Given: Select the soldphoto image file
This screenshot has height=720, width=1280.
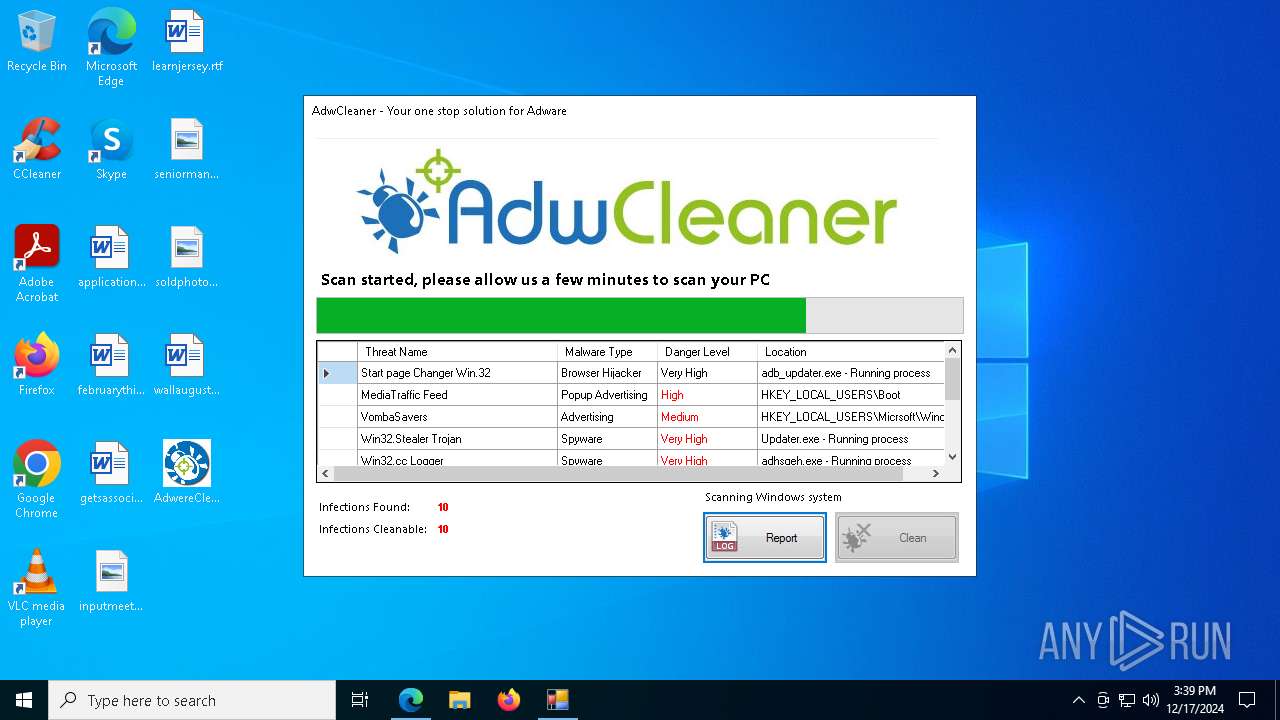Looking at the screenshot, I should pos(187,258).
